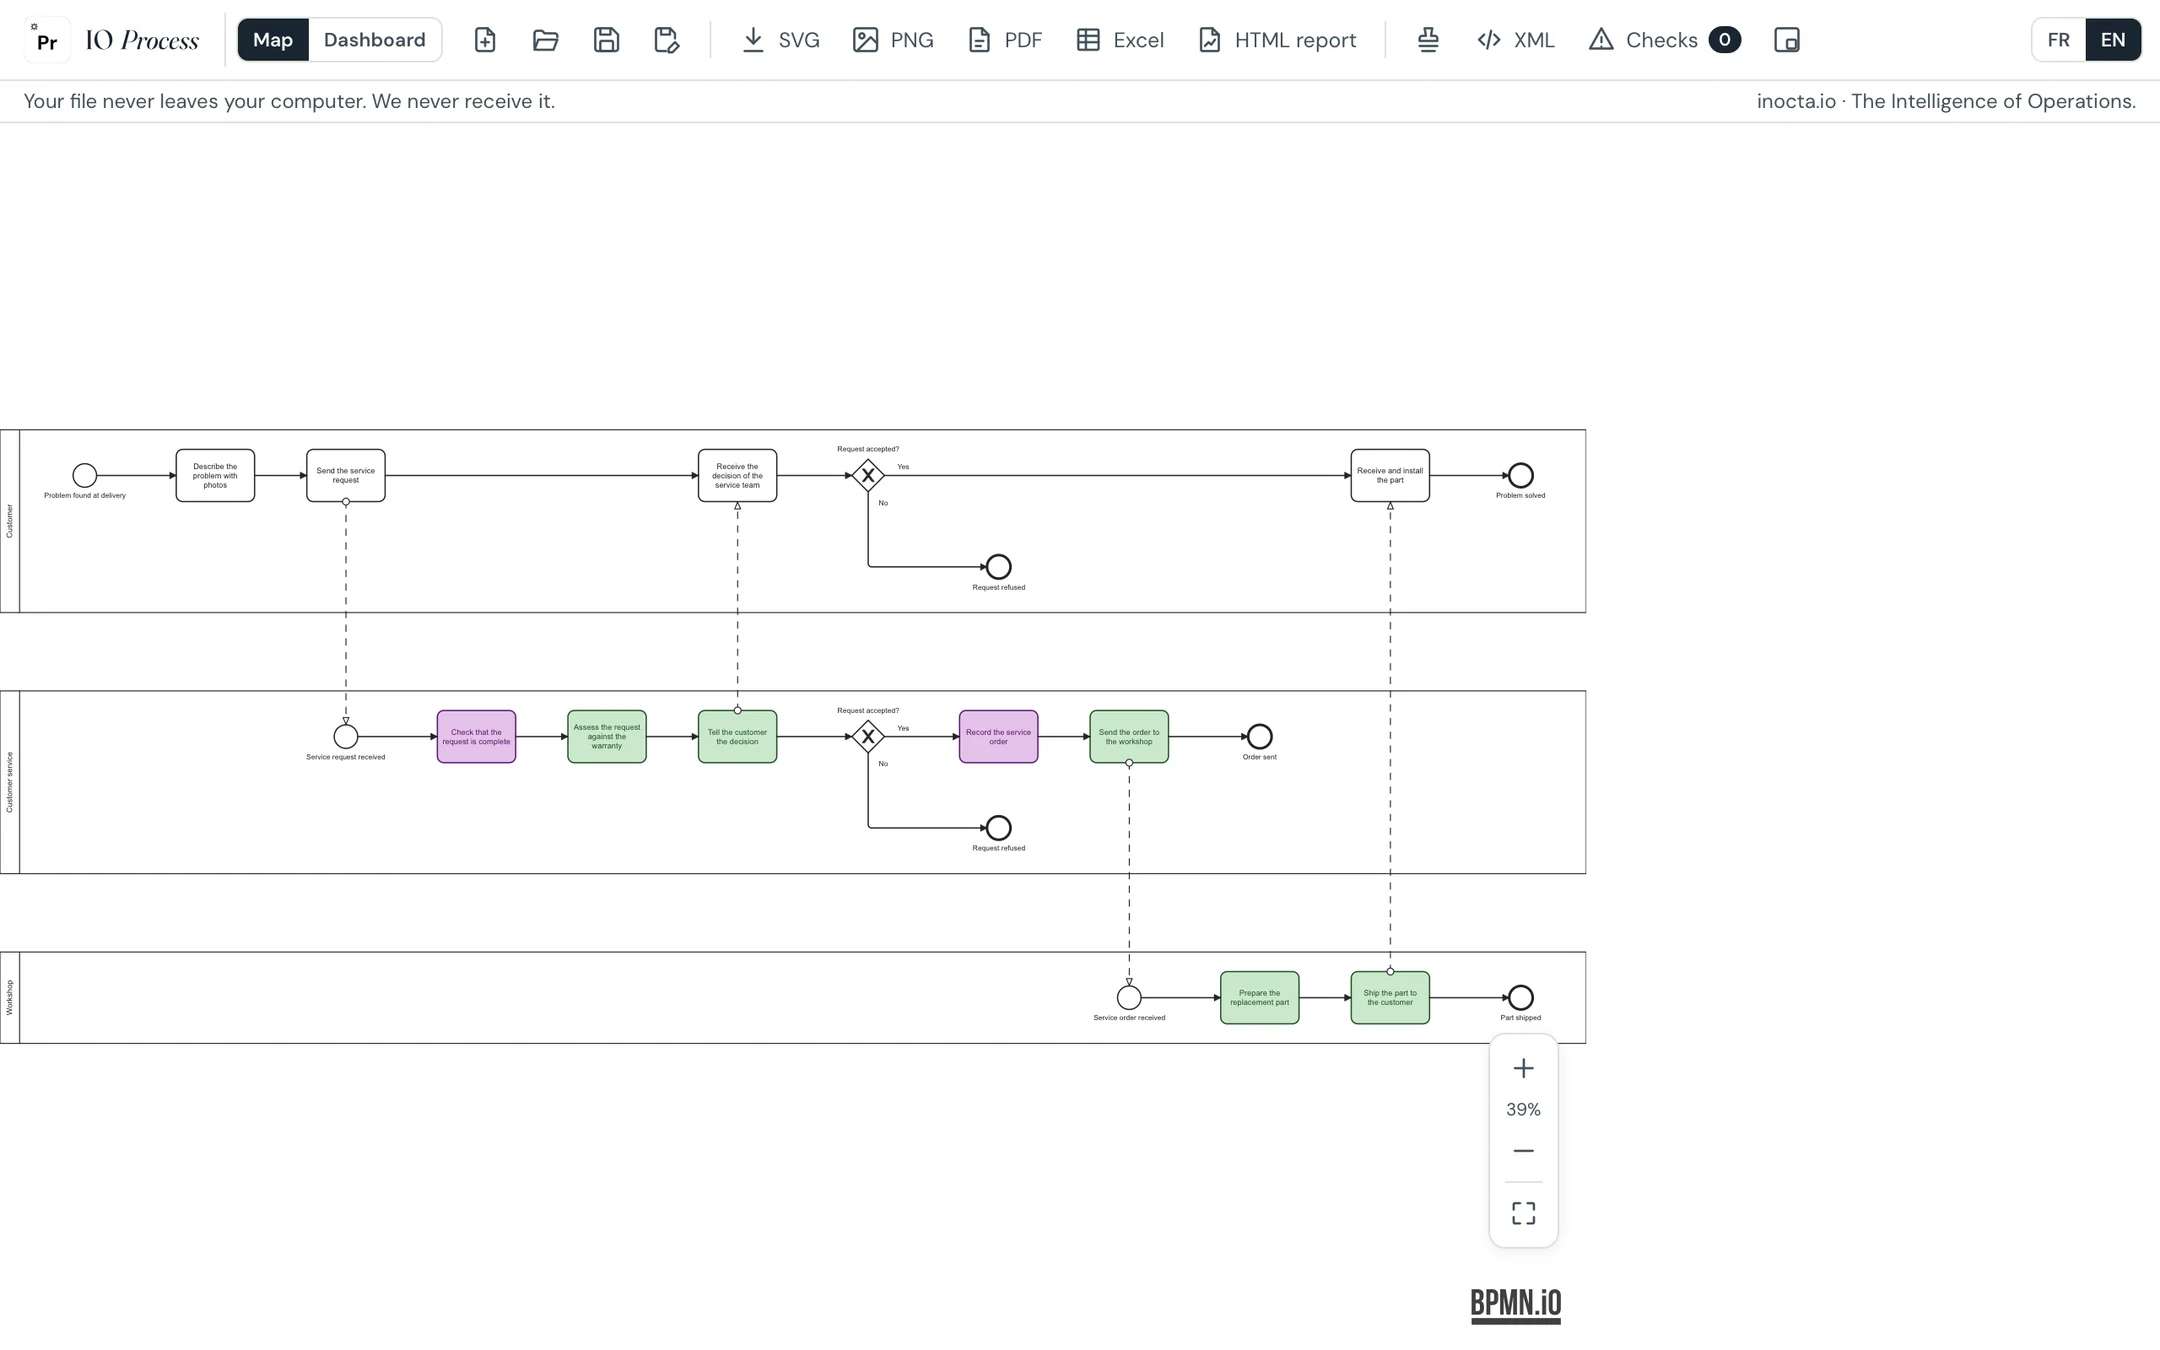
Task: Select 'Send the service request' task
Action: click(346, 476)
